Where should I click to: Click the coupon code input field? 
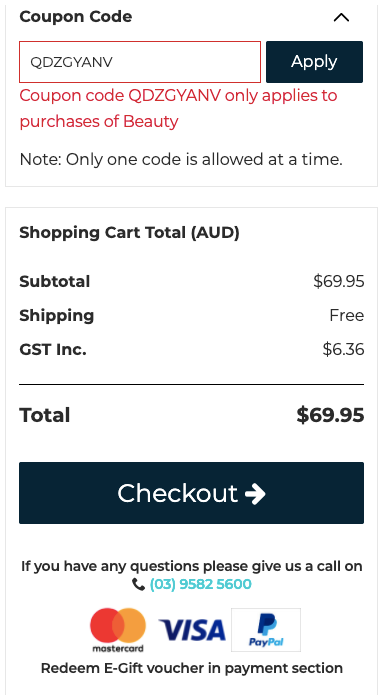(x=140, y=62)
